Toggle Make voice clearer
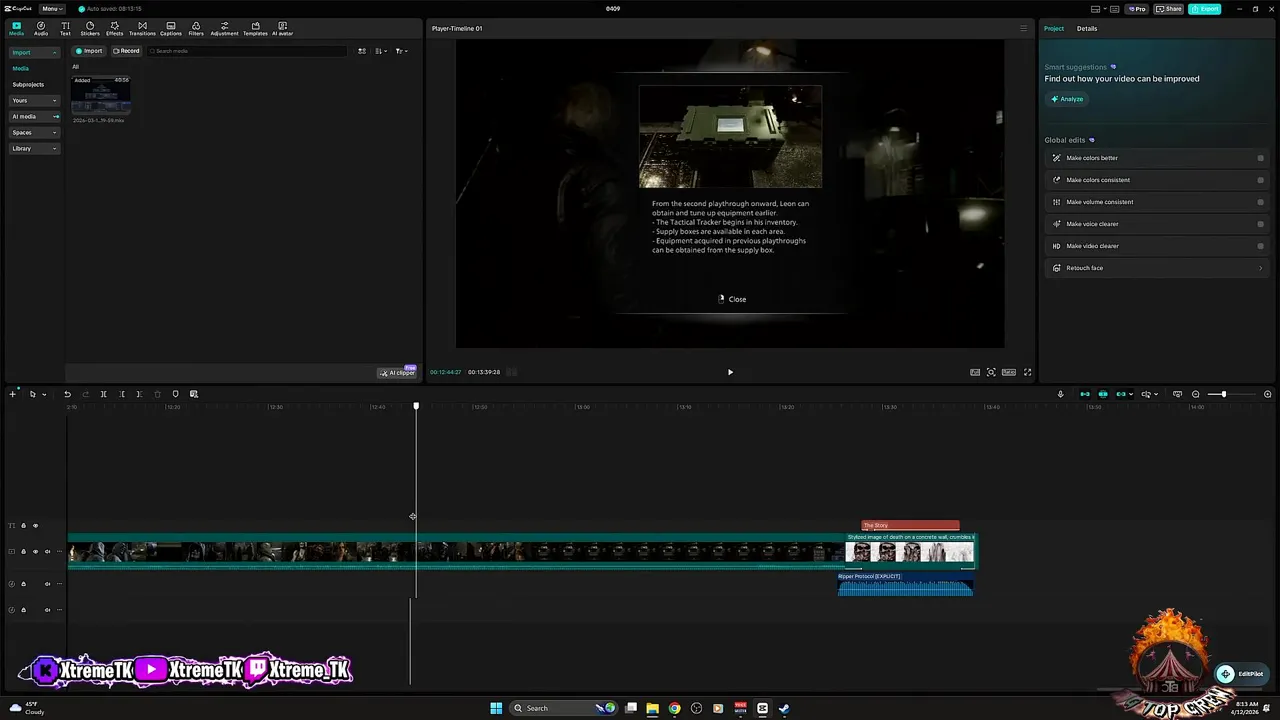 [1260, 224]
